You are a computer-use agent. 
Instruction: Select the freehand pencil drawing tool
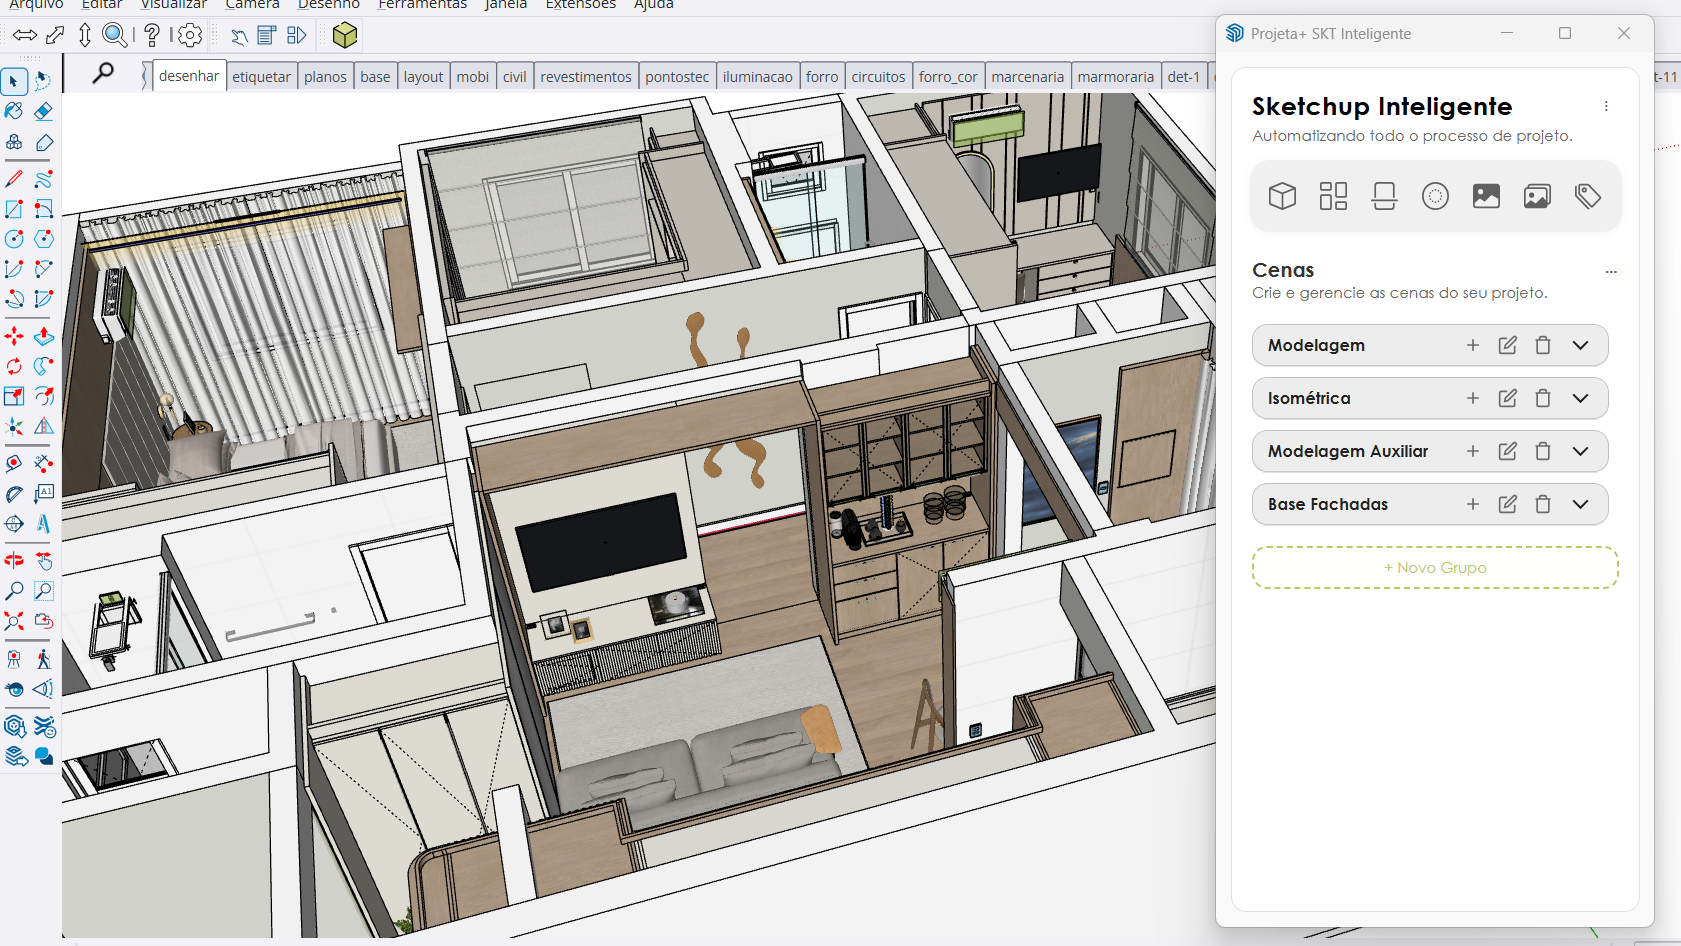tap(44, 178)
